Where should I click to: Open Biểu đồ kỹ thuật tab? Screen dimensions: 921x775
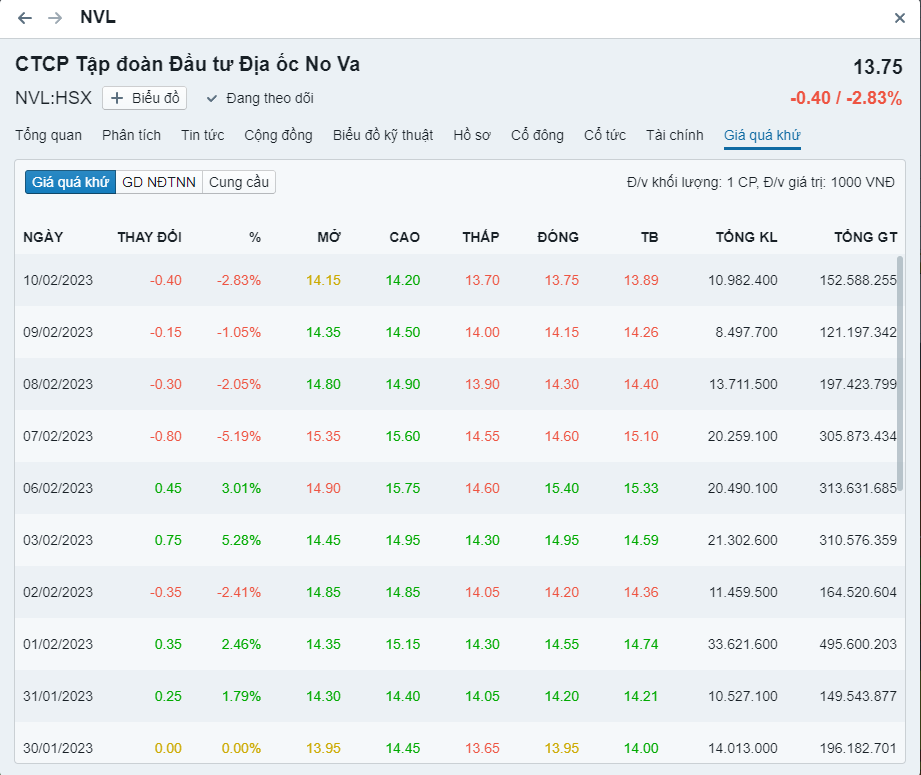pyautogui.click(x=383, y=135)
